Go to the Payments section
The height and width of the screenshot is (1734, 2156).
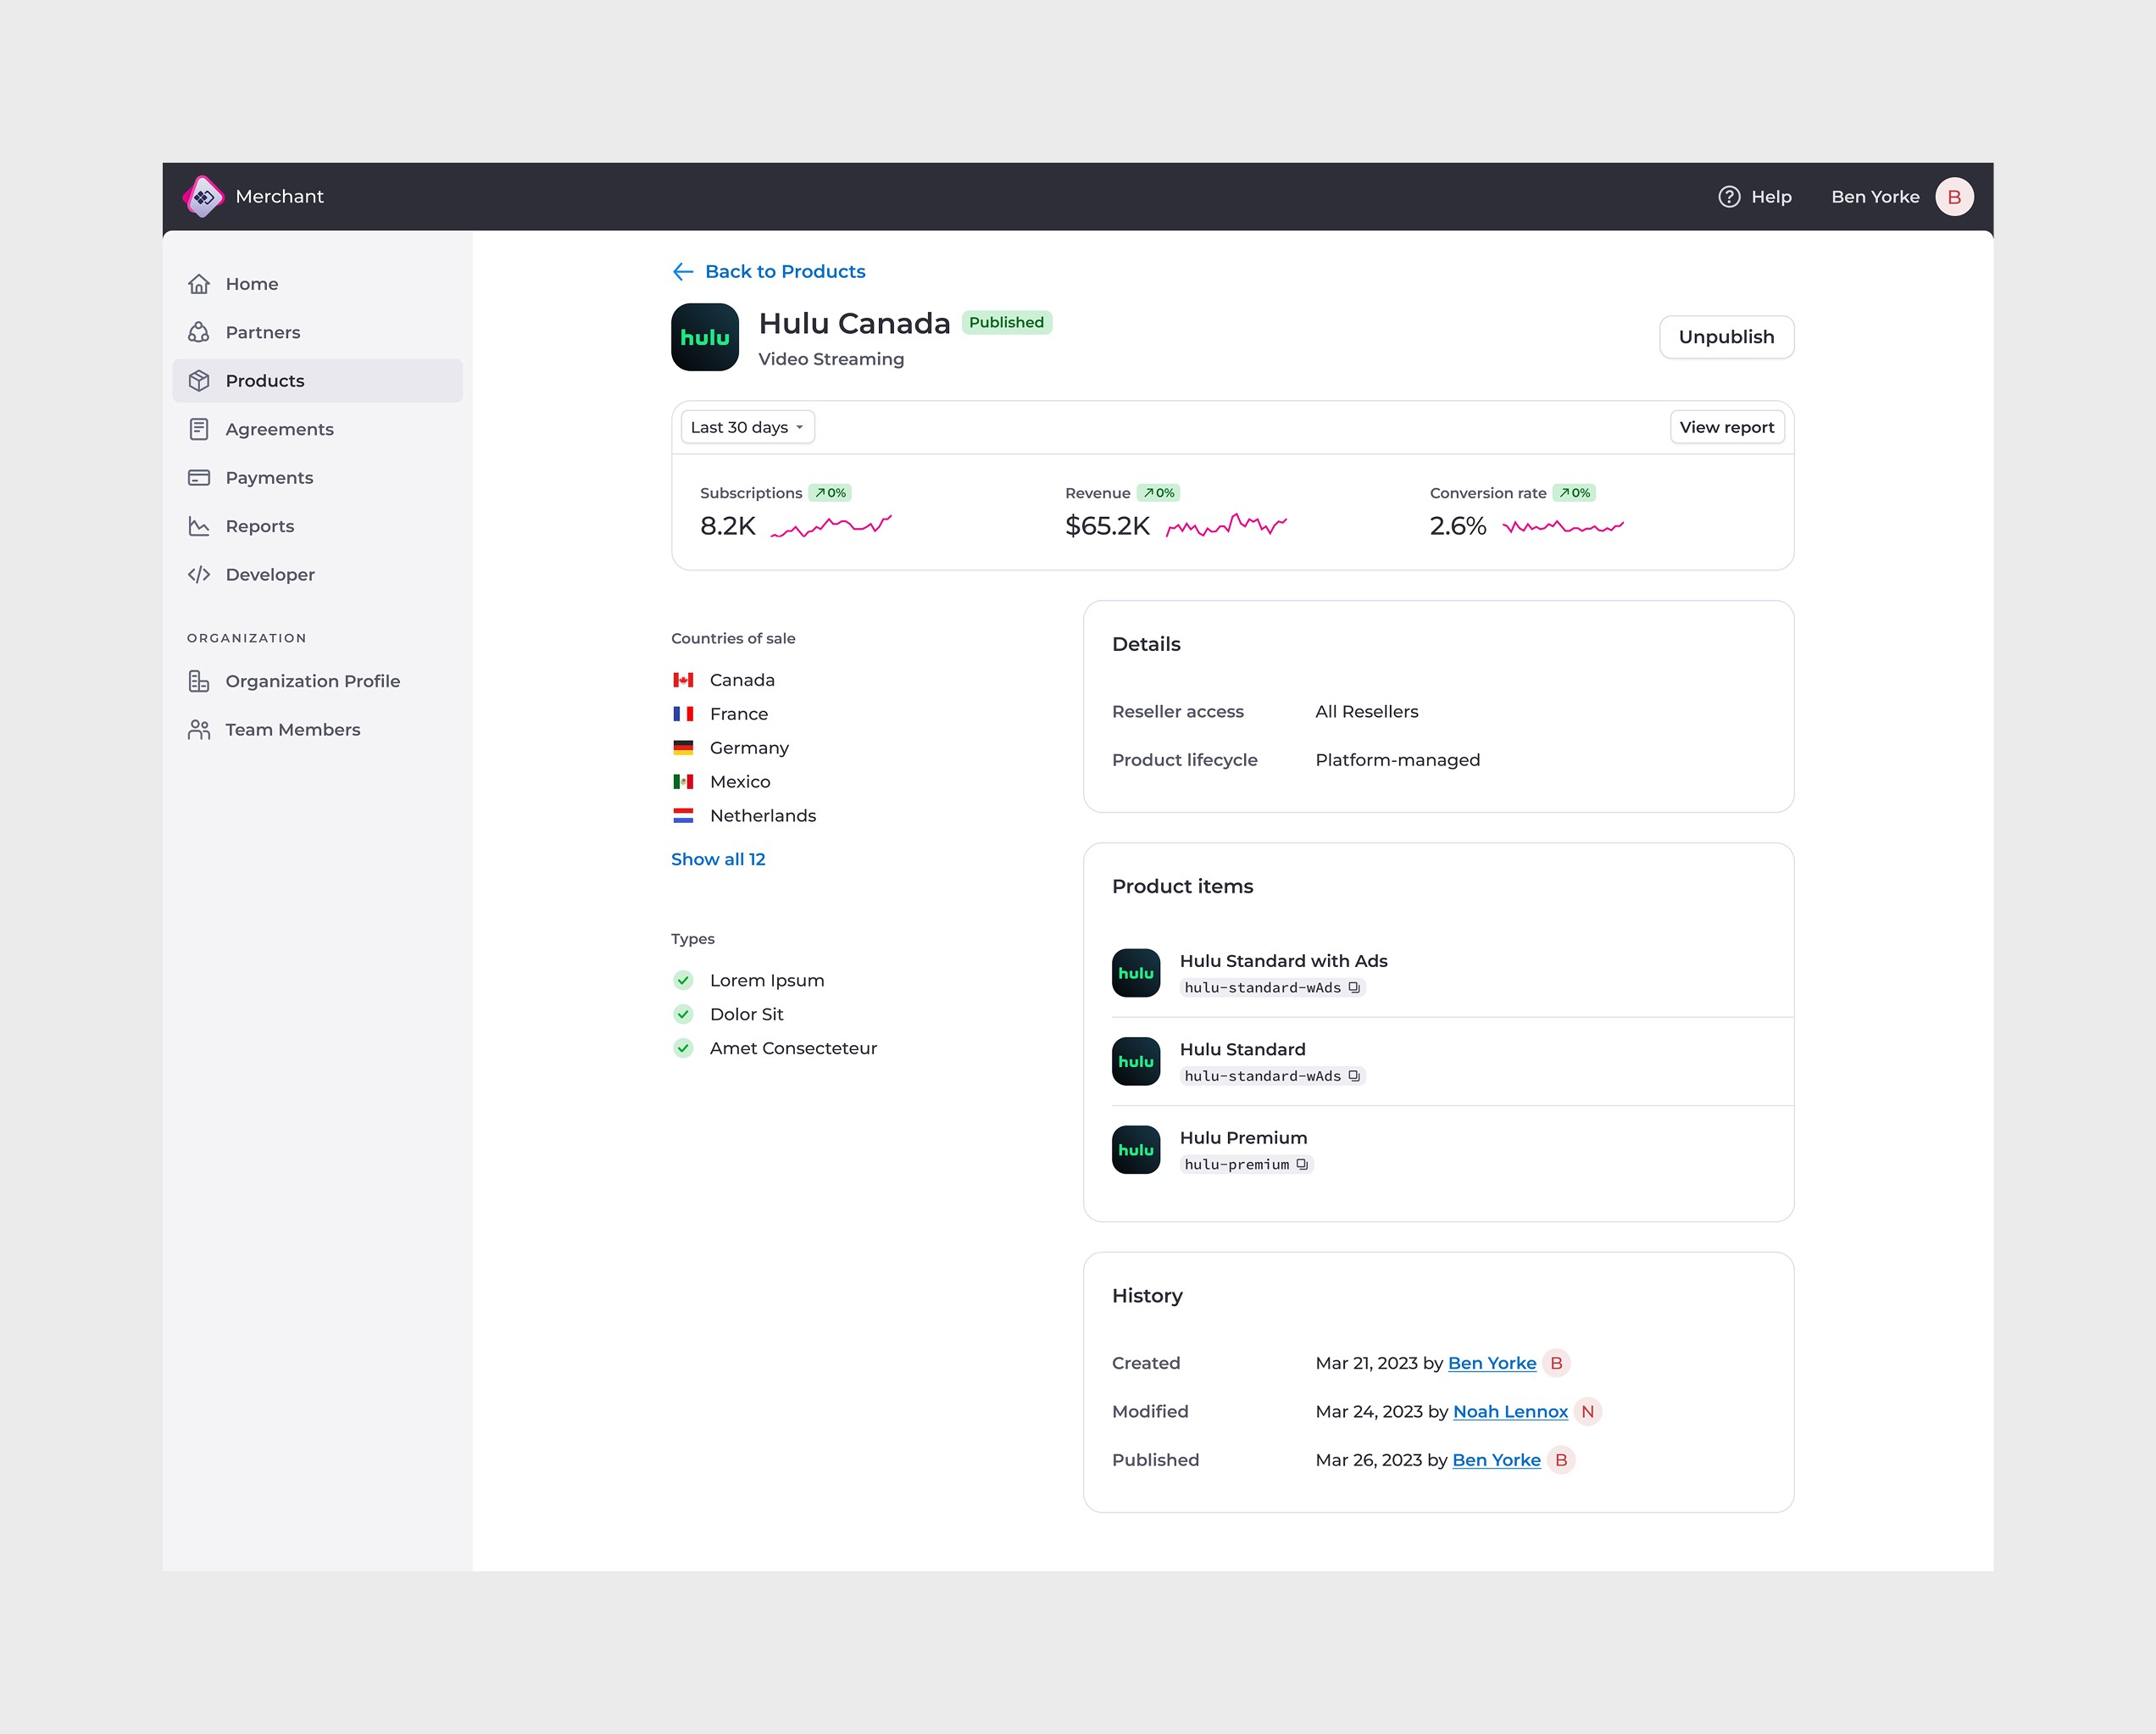coord(199,477)
